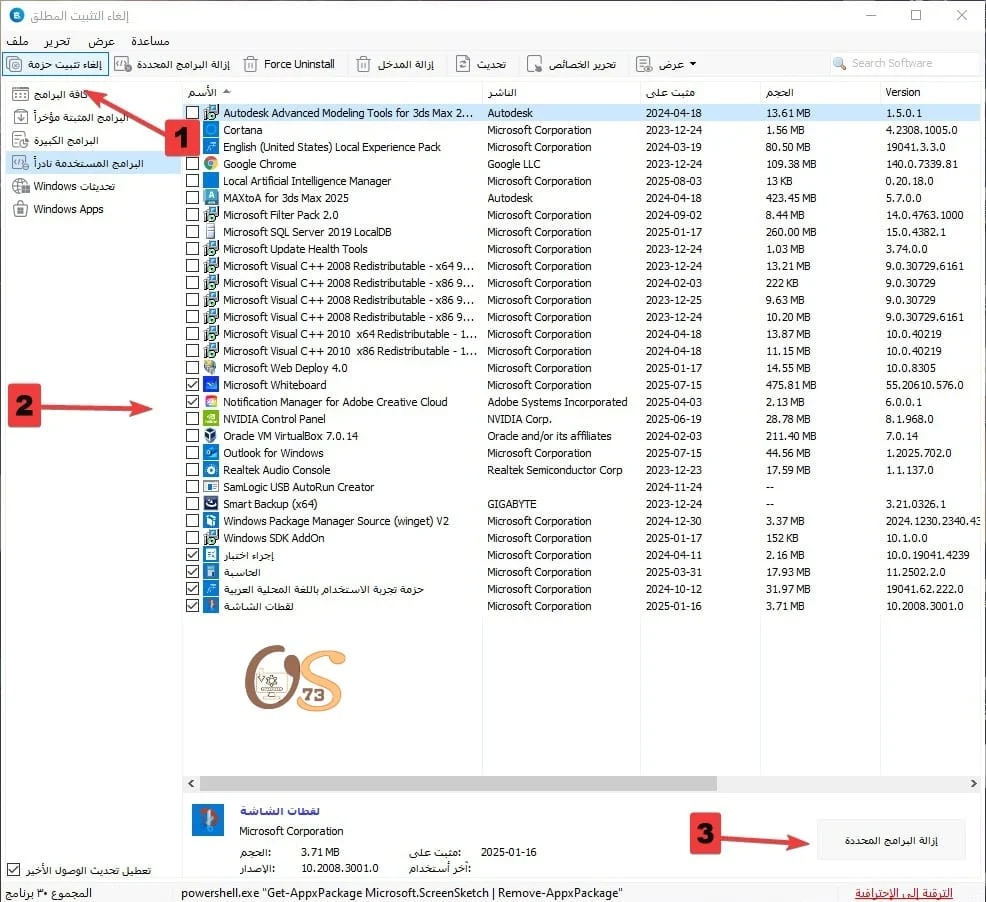The height and width of the screenshot is (902, 986).
Task: Click the Oracle VM VirtualBox icon
Action: click(x=211, y=436)
